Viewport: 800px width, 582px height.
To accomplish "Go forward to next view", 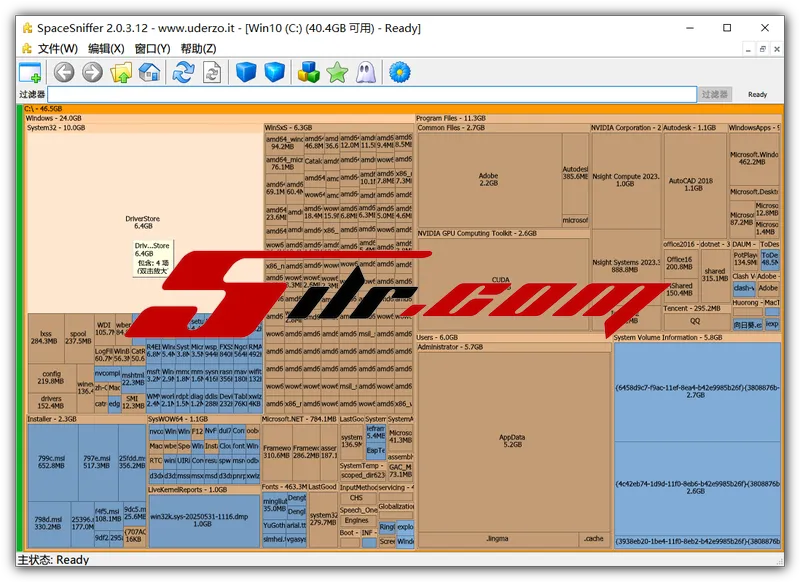I will coord(92,72).
